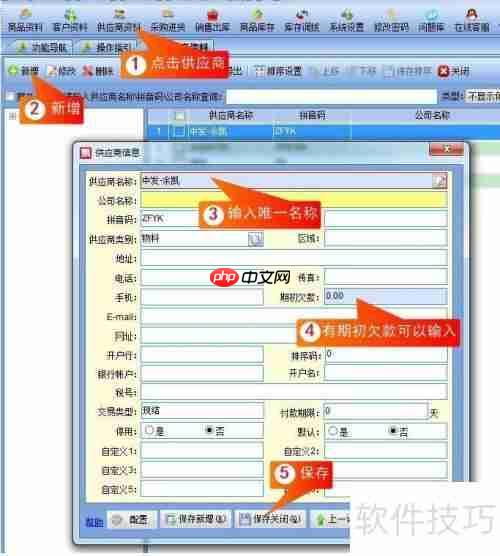
Task: Open the 商品库存 module
Action: pyautogui.click(x=257, y=21)
